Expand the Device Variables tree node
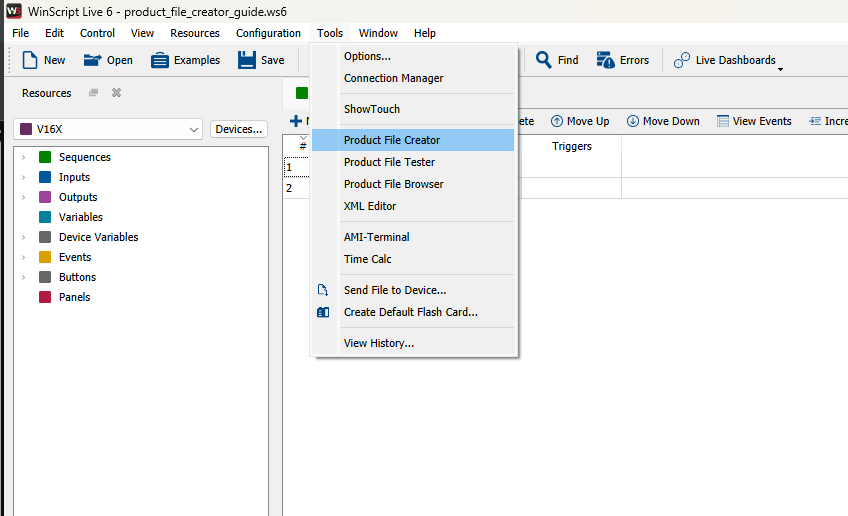Screen dimensions: 848x516 (x=24, y=237)
